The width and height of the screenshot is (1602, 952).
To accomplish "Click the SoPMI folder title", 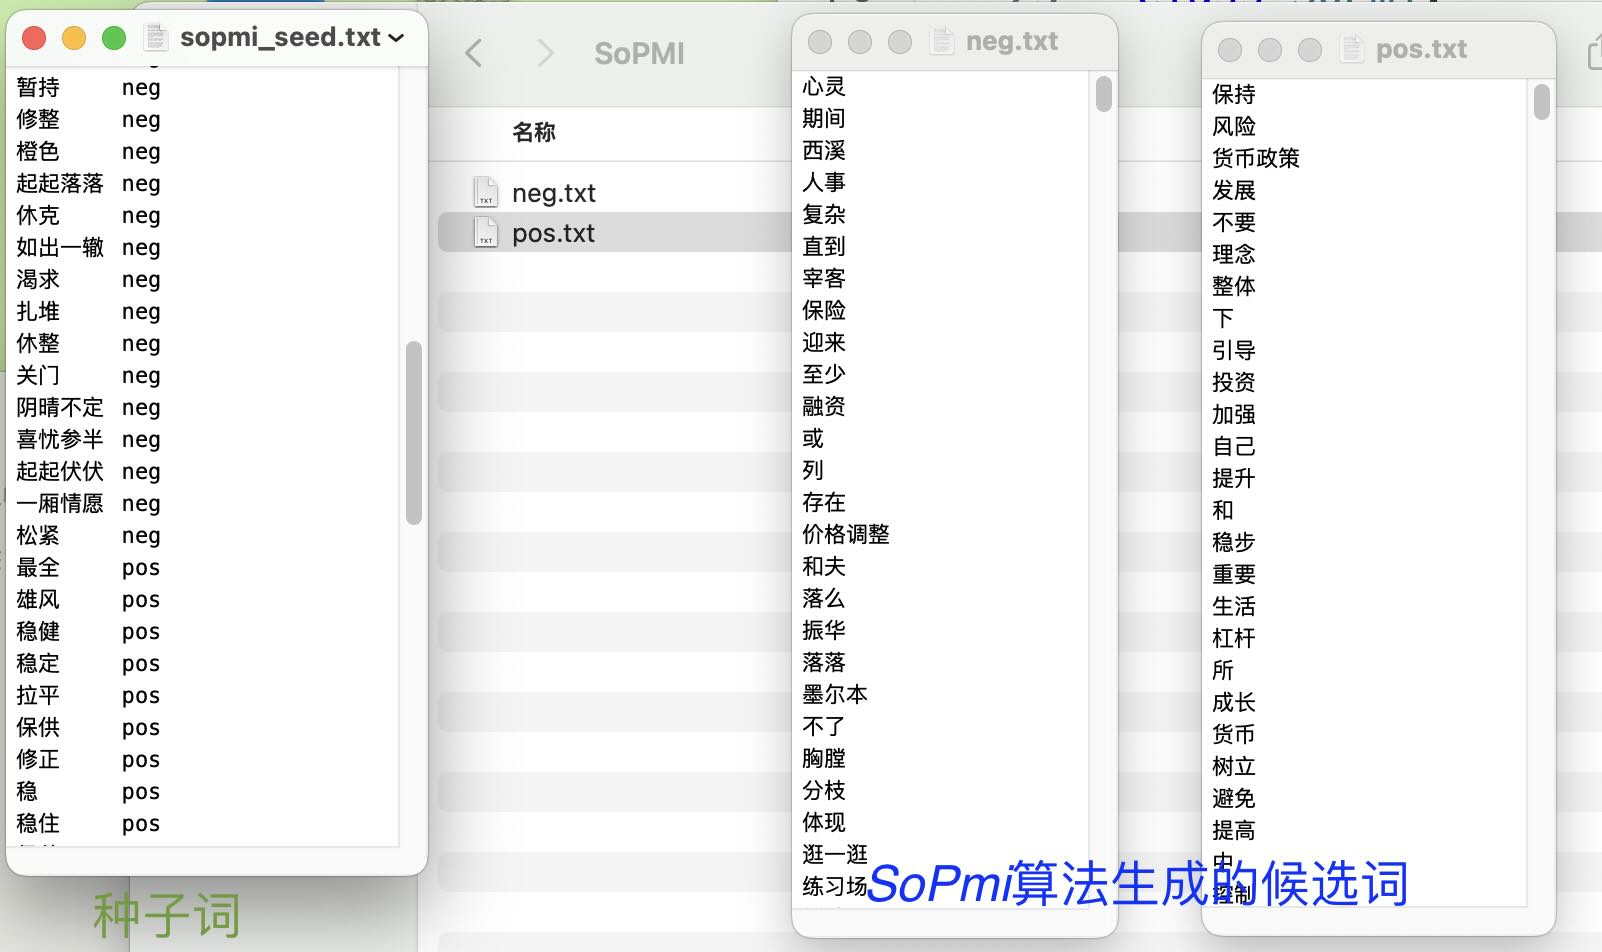I will click(639, 54).
